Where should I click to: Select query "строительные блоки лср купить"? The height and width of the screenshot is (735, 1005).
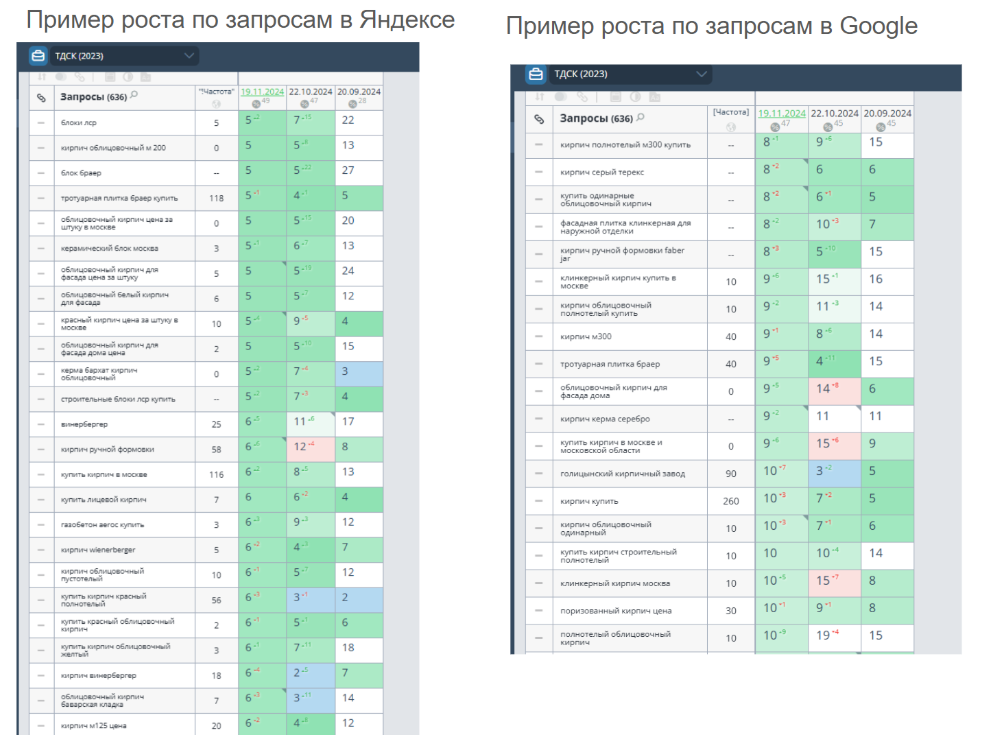click(x=118, y=399)
